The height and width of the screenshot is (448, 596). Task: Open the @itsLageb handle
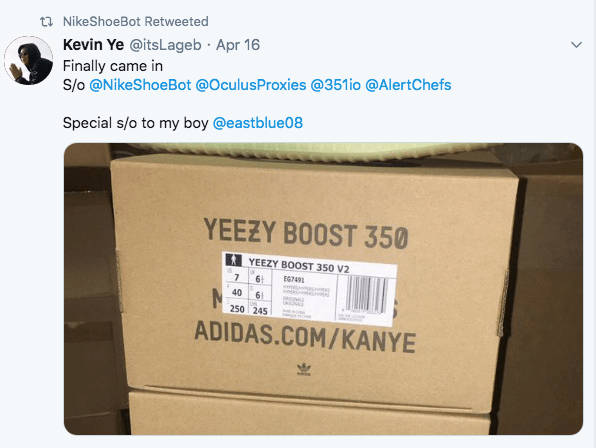(x=165, y=45)
